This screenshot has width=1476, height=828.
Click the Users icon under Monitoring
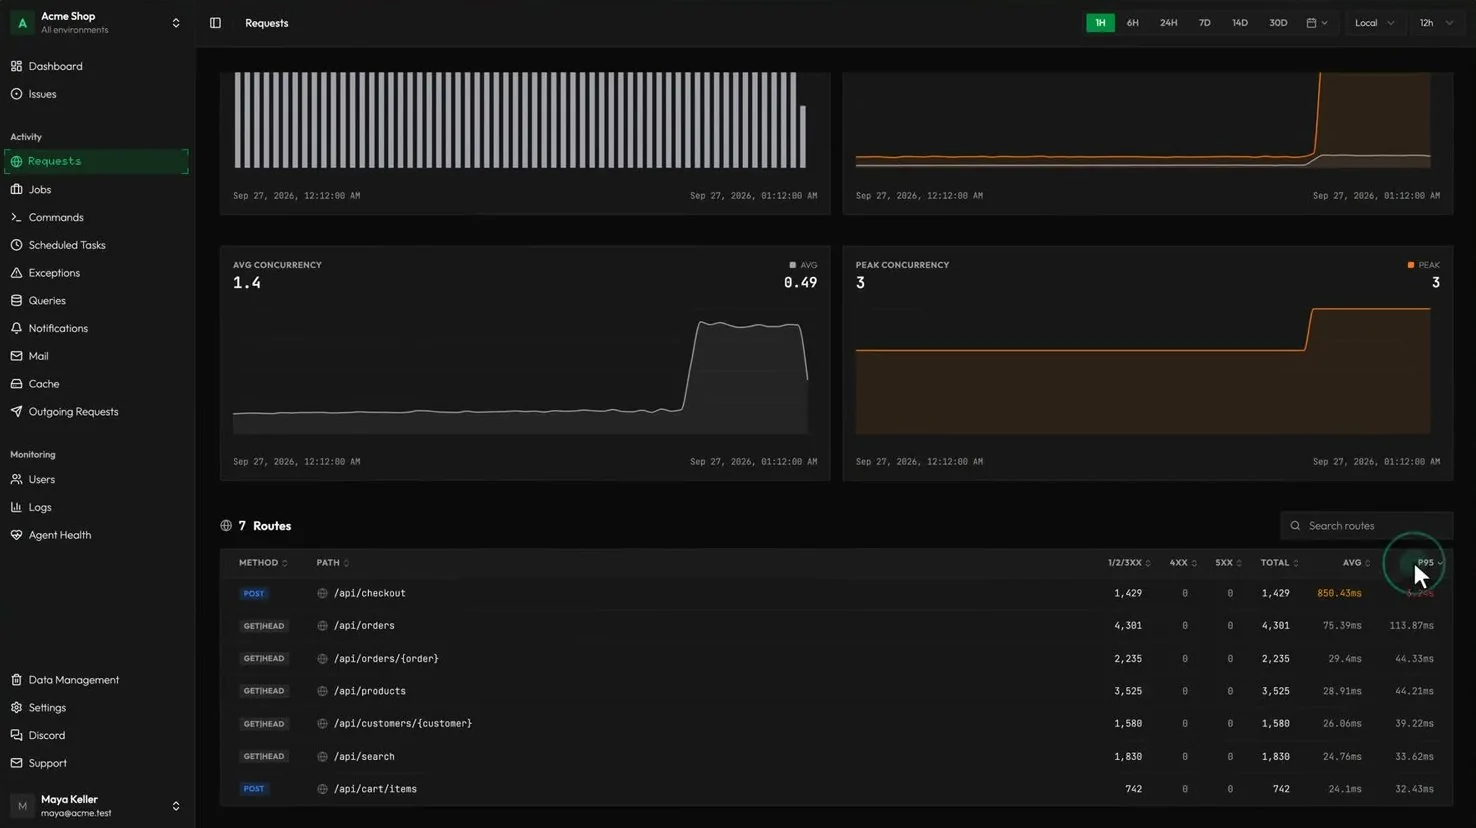tap(16, 480)
